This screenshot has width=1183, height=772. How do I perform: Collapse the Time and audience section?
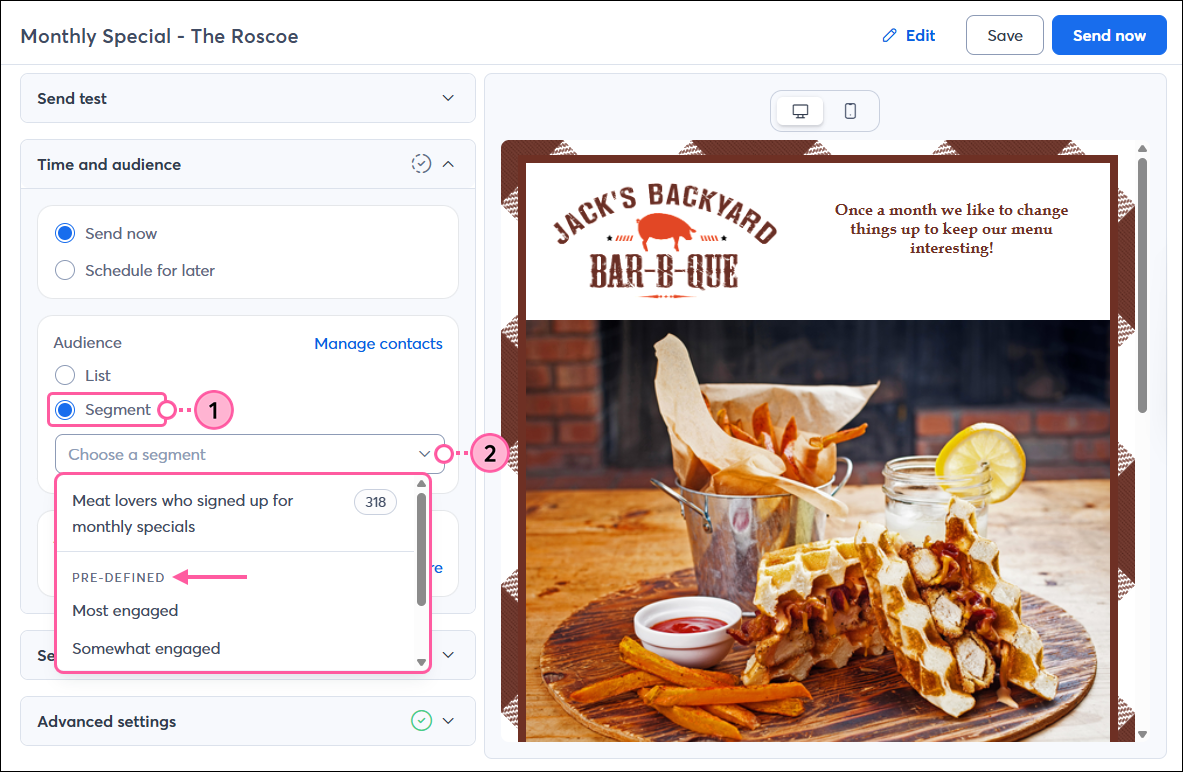[448, 164]
